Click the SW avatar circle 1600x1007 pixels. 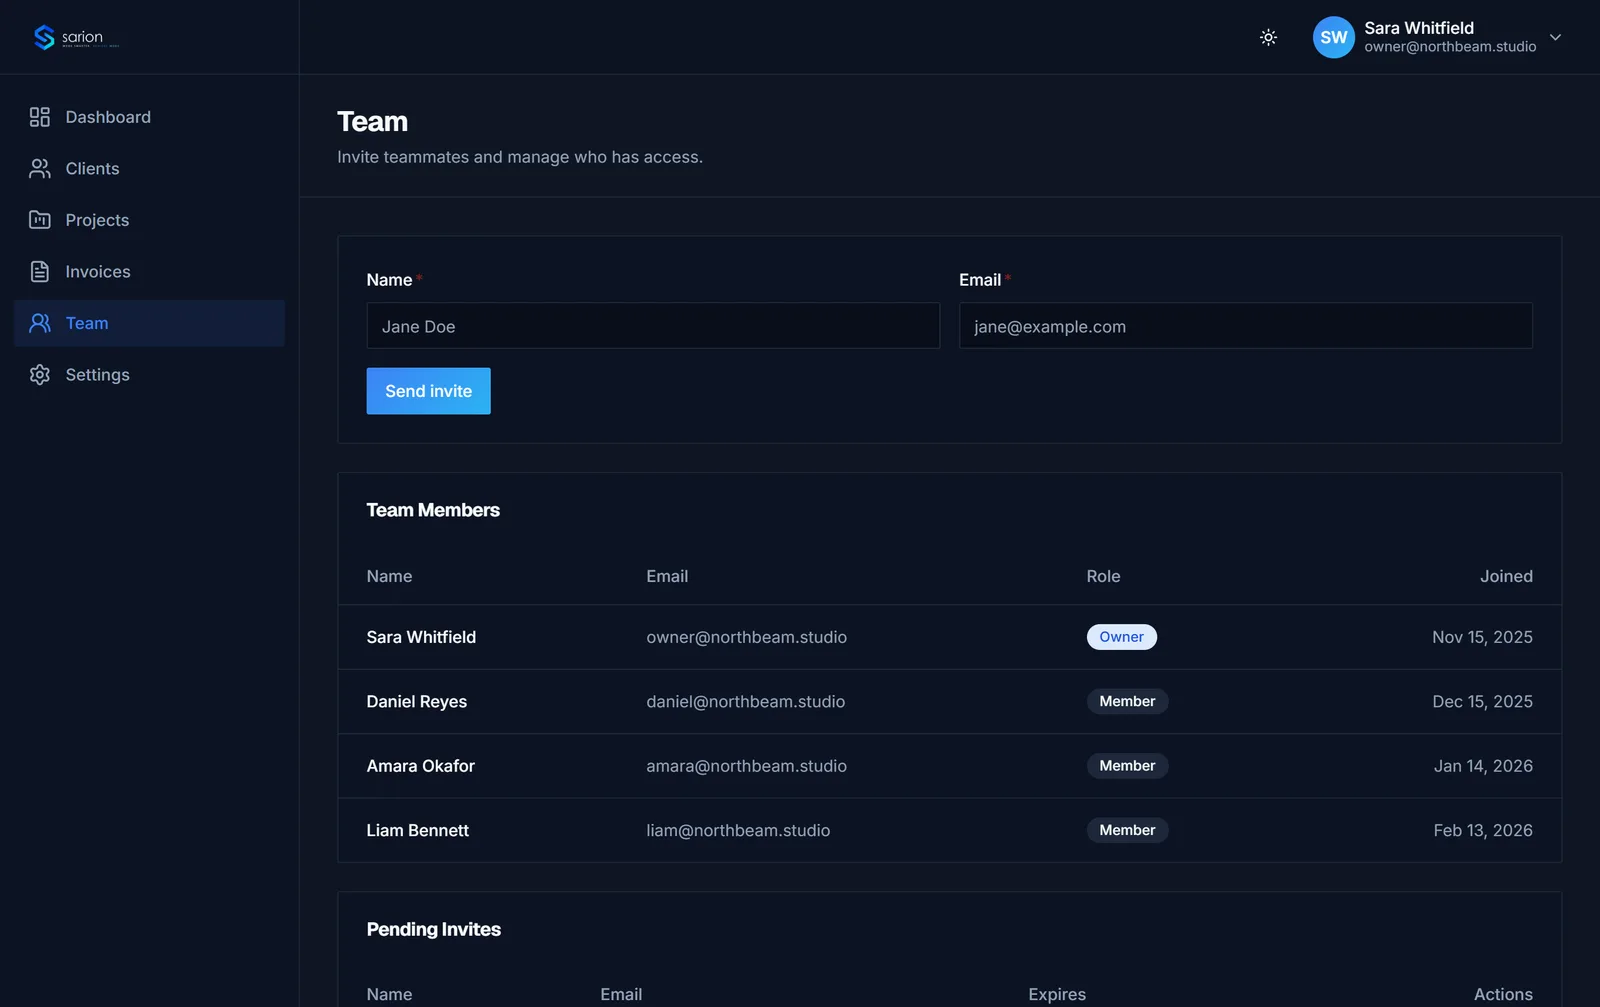click(1333, 37)
